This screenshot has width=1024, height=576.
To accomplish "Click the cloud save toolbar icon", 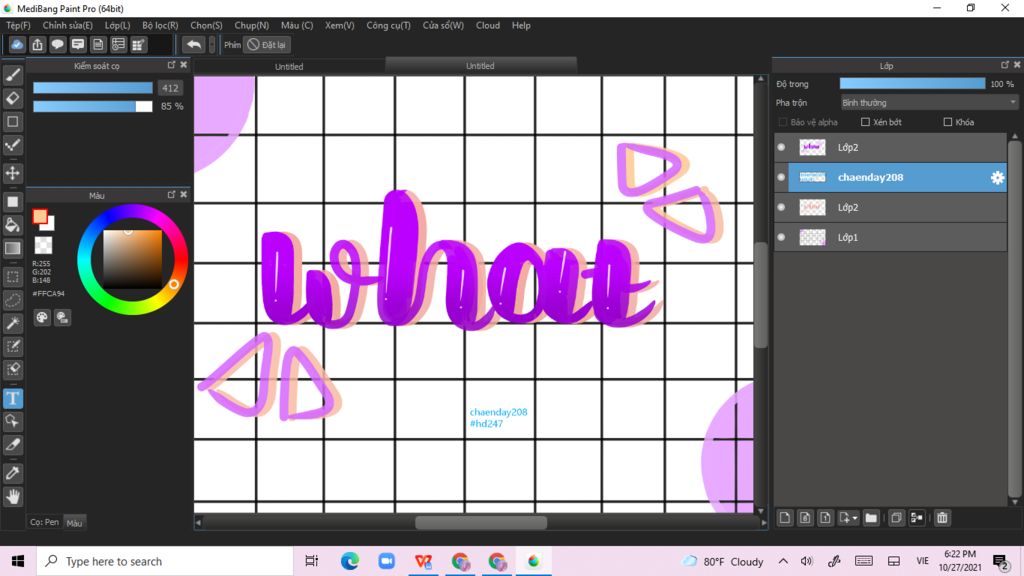I will pyautogui.click(x=17, y=44).
